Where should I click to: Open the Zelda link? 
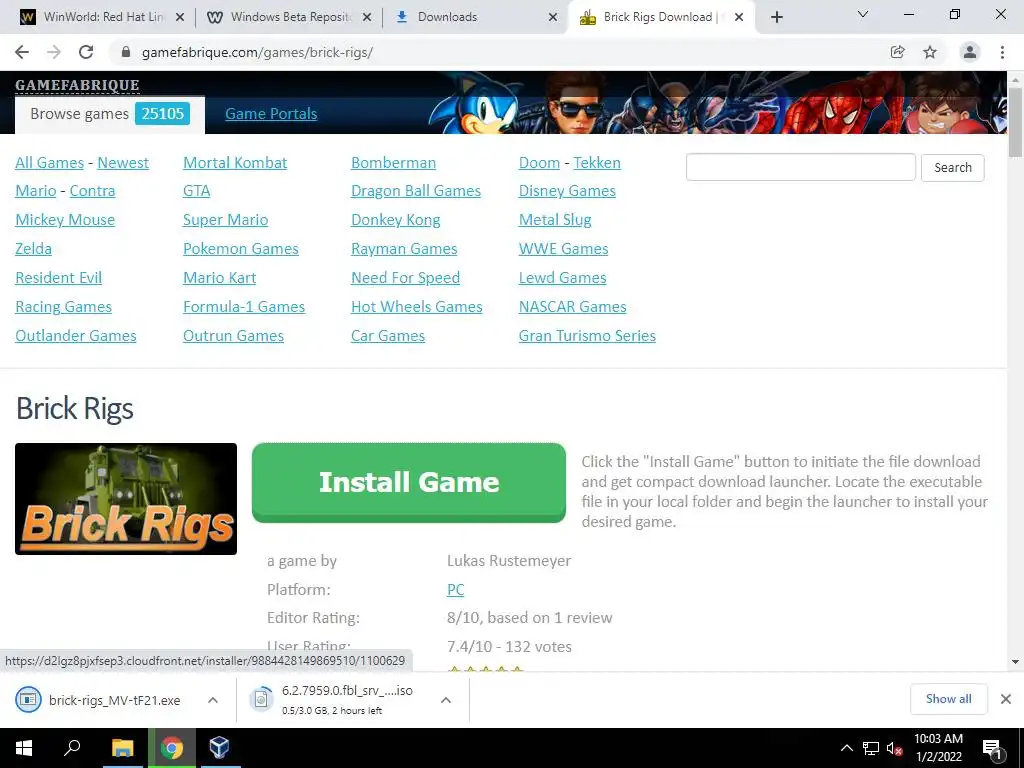tap(33, 249)
